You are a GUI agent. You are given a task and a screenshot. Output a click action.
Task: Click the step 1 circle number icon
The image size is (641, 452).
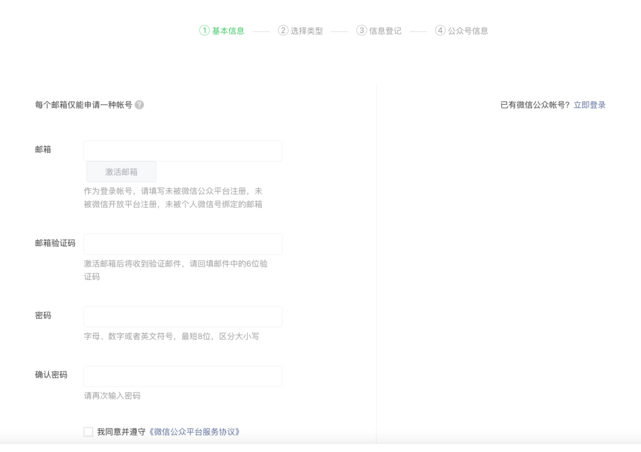204,31
